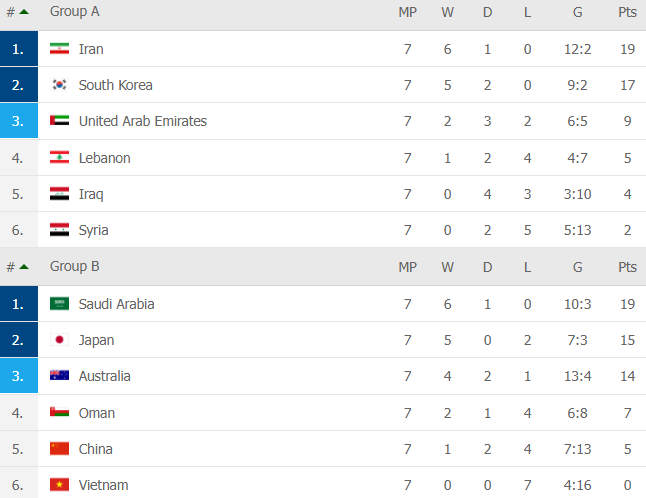Image resolution: width=646 pixels, height=498 pixels.
Task: Click the Iran flag icon
Action: pyautogui.click(x=59, y=49)
